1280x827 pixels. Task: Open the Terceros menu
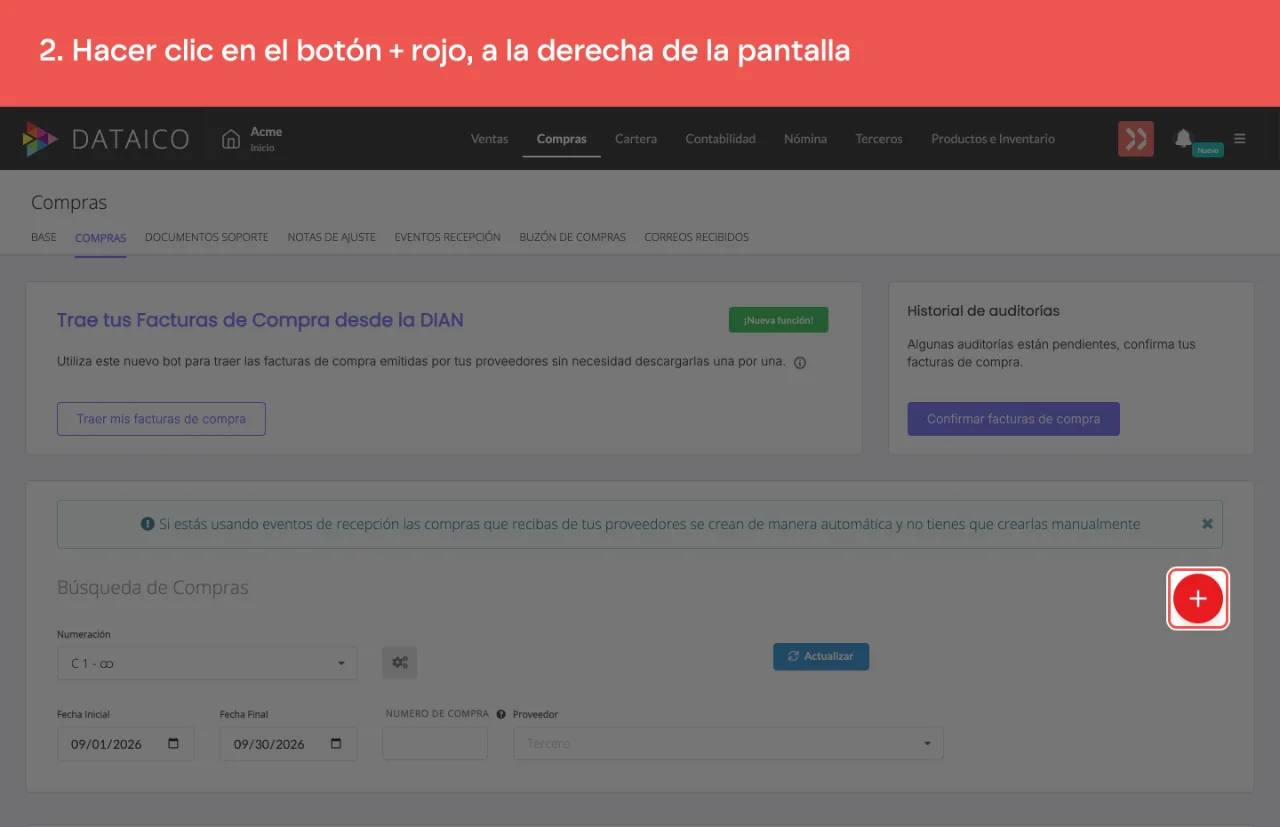click(879, 139)
